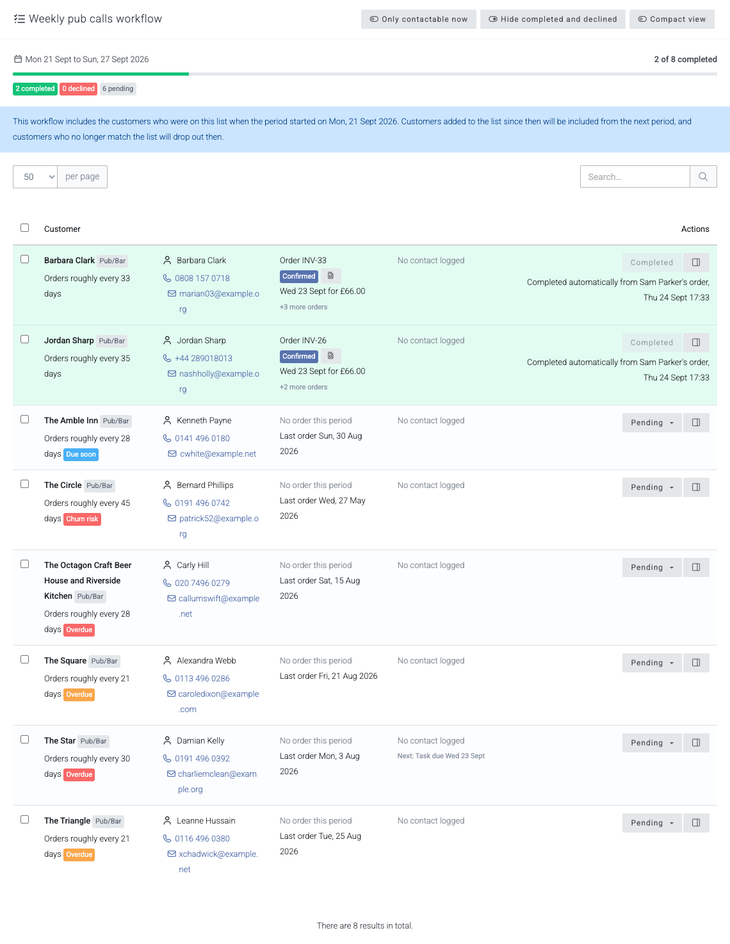Click the weekly completion progress bar
Image resolution: width=730 pixels, height=944 pixels.
pyautogui.click(x=365, y=74)
